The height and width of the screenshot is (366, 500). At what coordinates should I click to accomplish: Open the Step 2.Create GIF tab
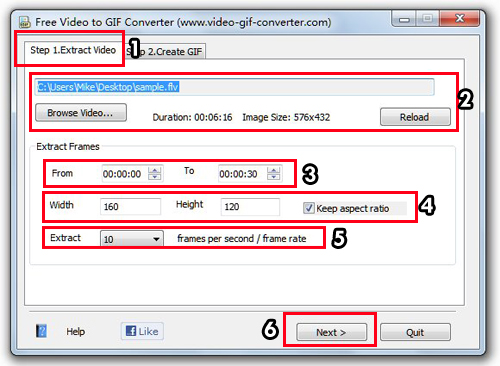click(165, 52)
